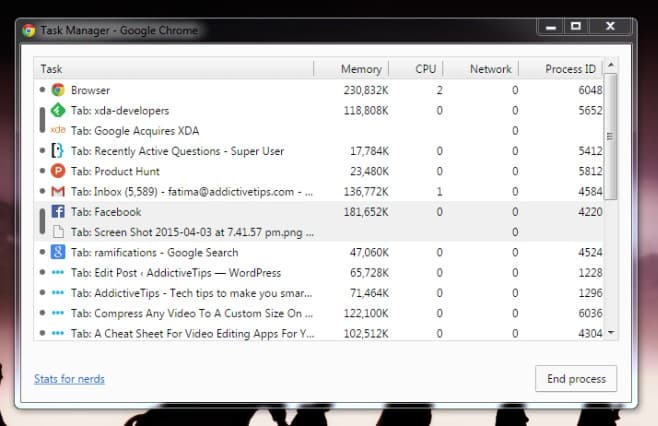The image size is (658, 426).
Task: Click the 47,060K memory value
Action: (x=369, y=253)
